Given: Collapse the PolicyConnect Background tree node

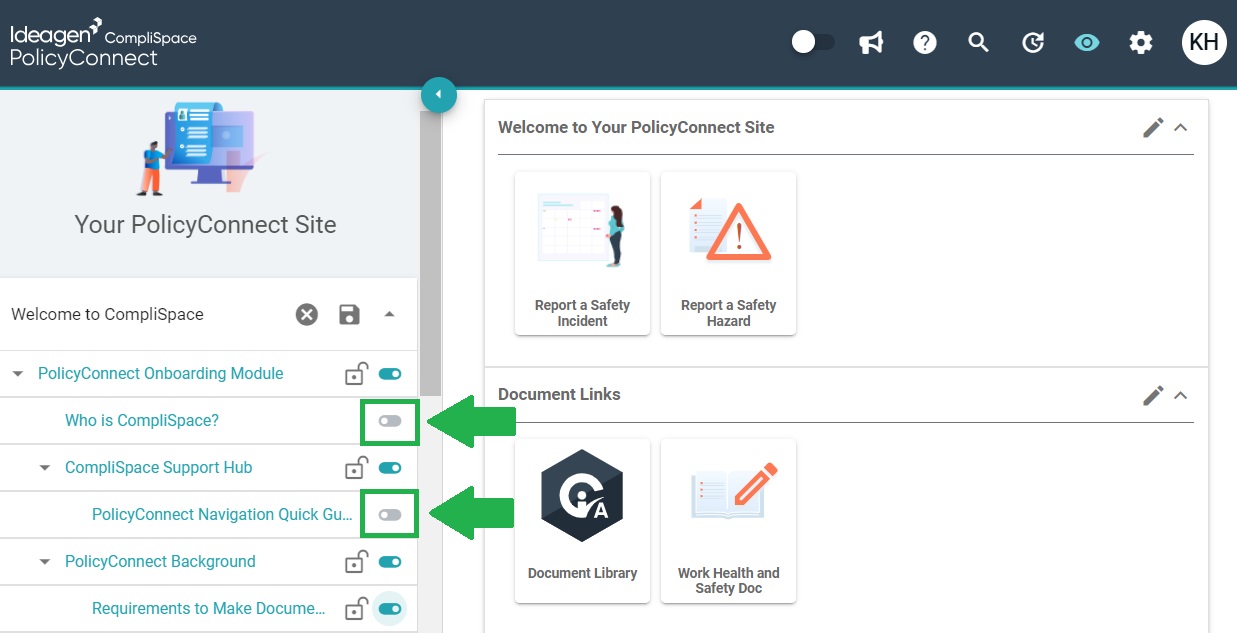Looking at the screenshot, I should 45,562.
